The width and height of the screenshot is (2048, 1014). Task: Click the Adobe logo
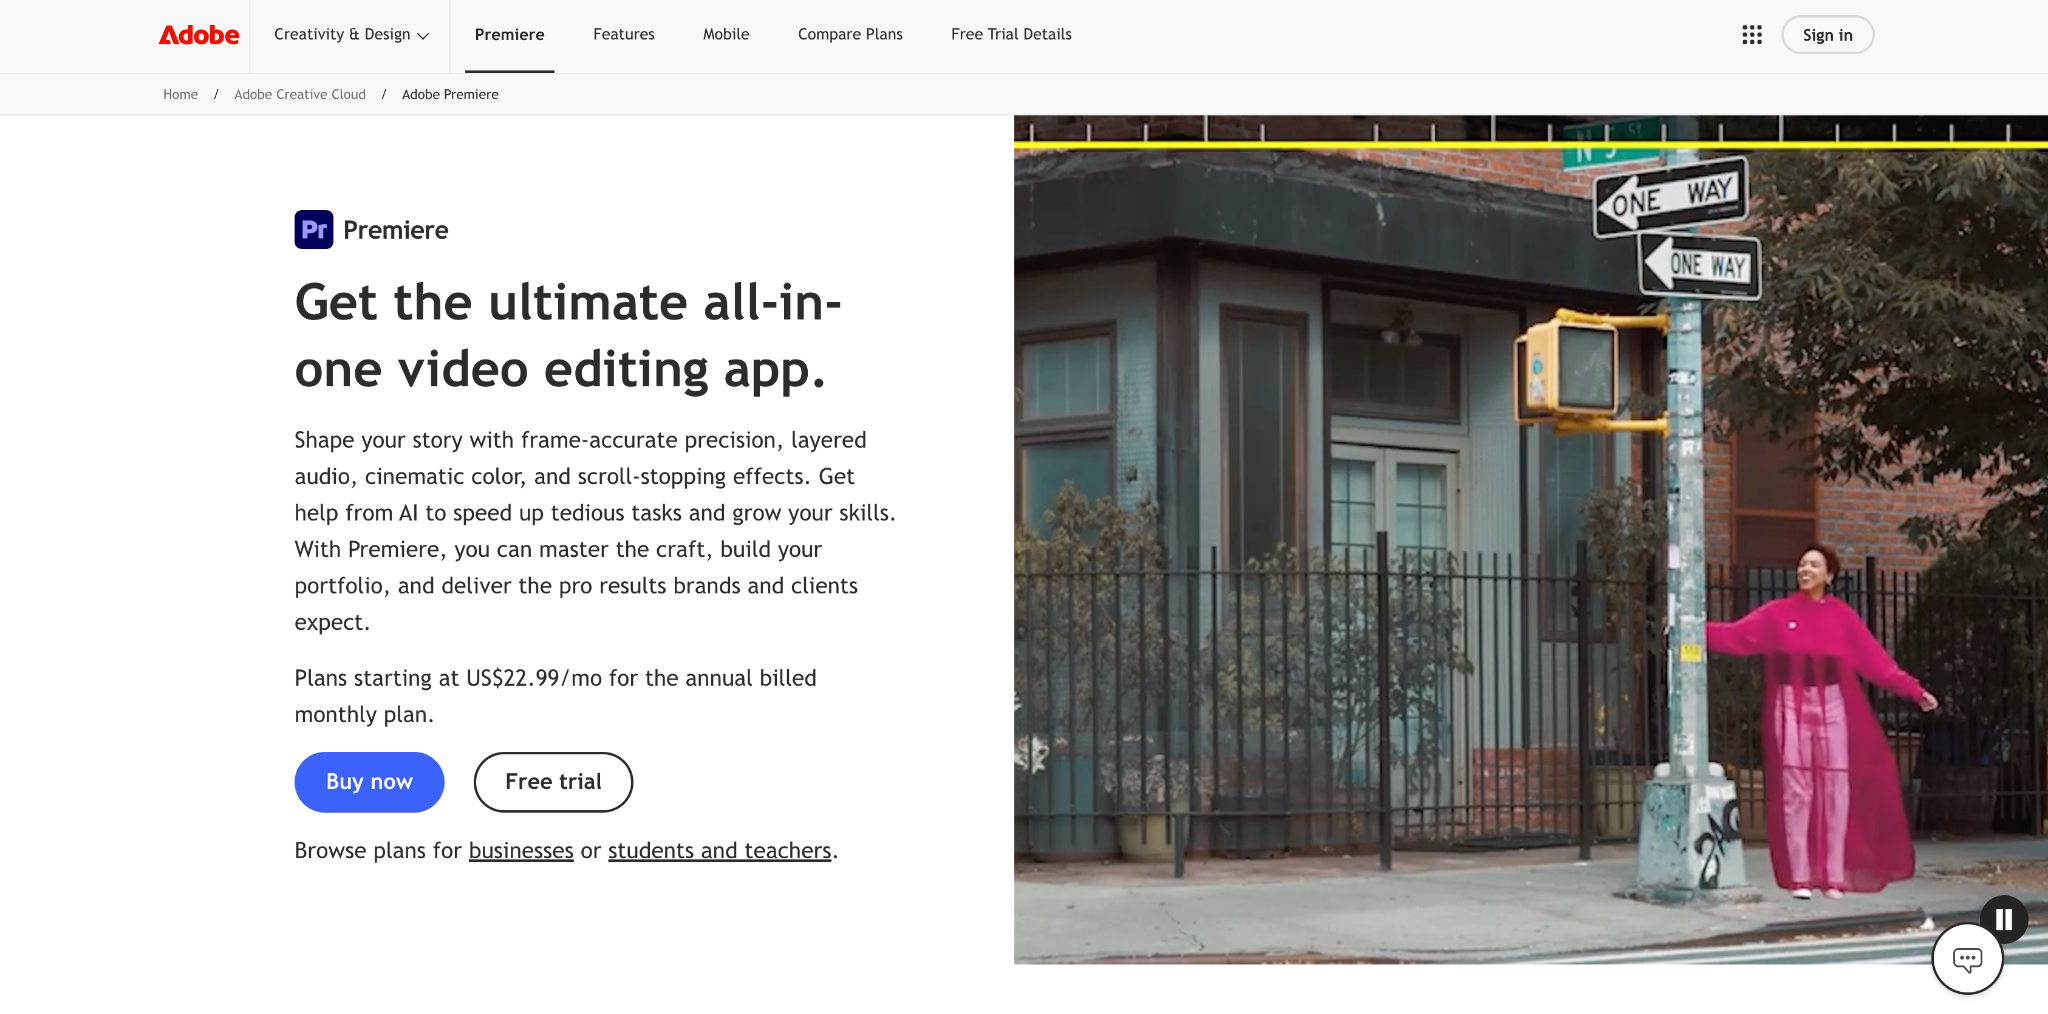[199, 35]
